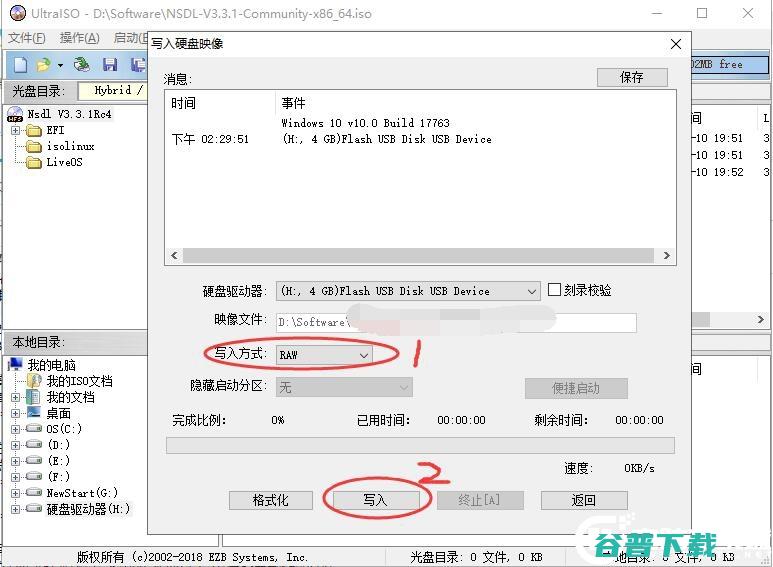Select 我的文档 in local tree
The height and width of the screenshot is (567, 773).
(70, 397)
